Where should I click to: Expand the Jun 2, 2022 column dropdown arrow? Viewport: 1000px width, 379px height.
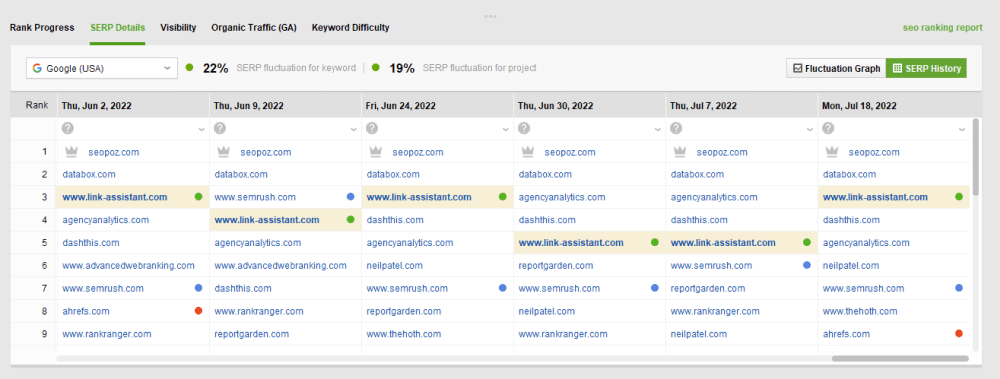click(x=202, y=130)
